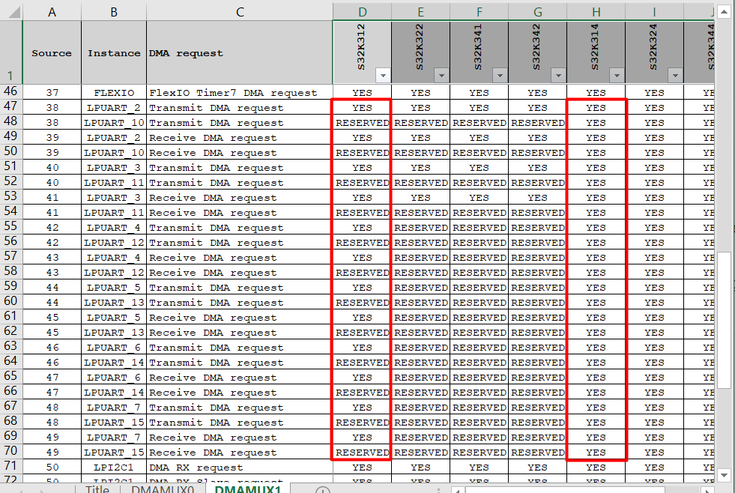Click the S32K314 header cell text
The height and width of the screenshot is (493, 735).
click(x=595, y=47)
